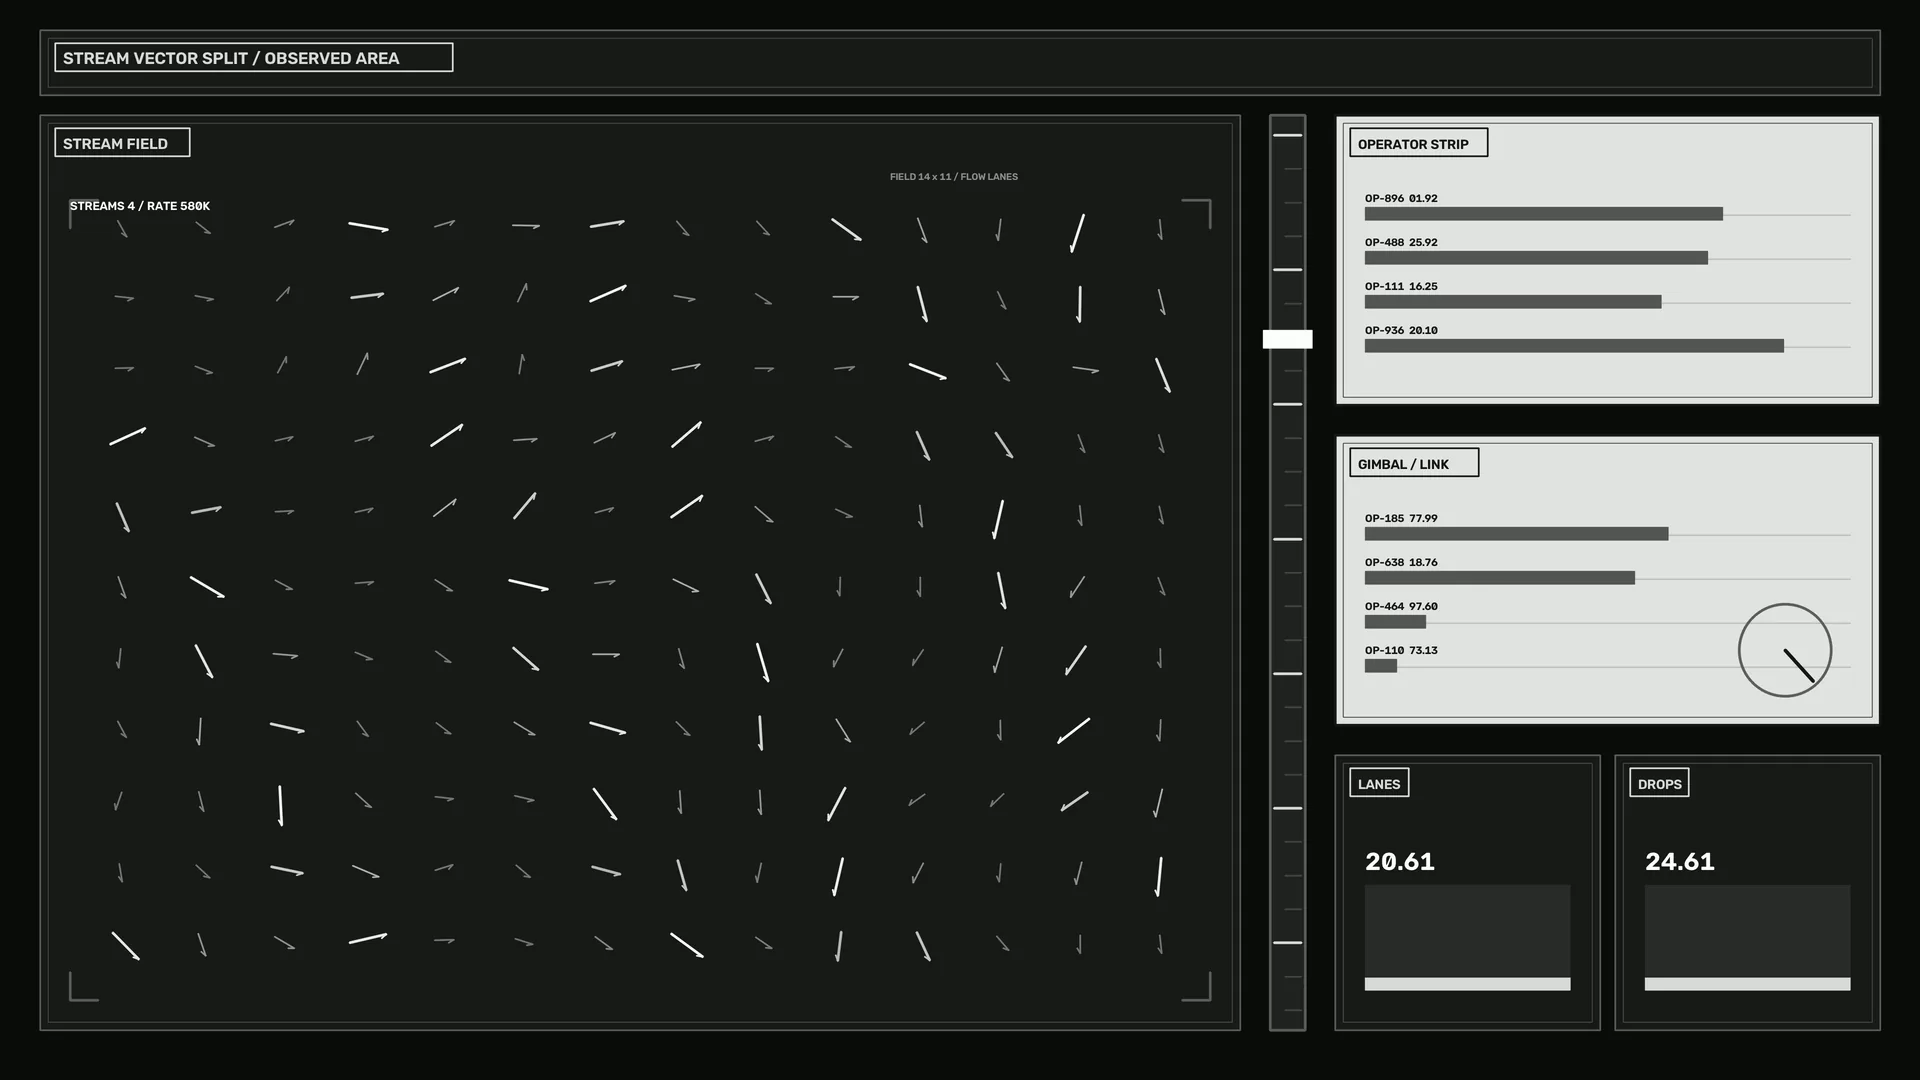Screen dimensions: 1920x1080
Task: Click the LANES value 20.61
Action: point(1400,861)
